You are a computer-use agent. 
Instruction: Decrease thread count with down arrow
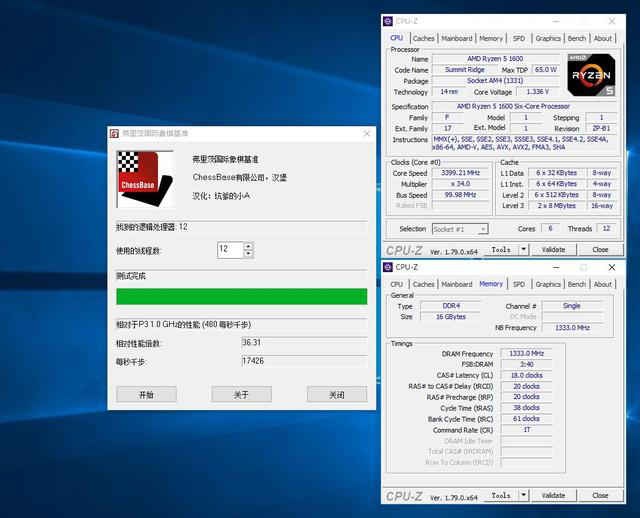tap(248, 254)
